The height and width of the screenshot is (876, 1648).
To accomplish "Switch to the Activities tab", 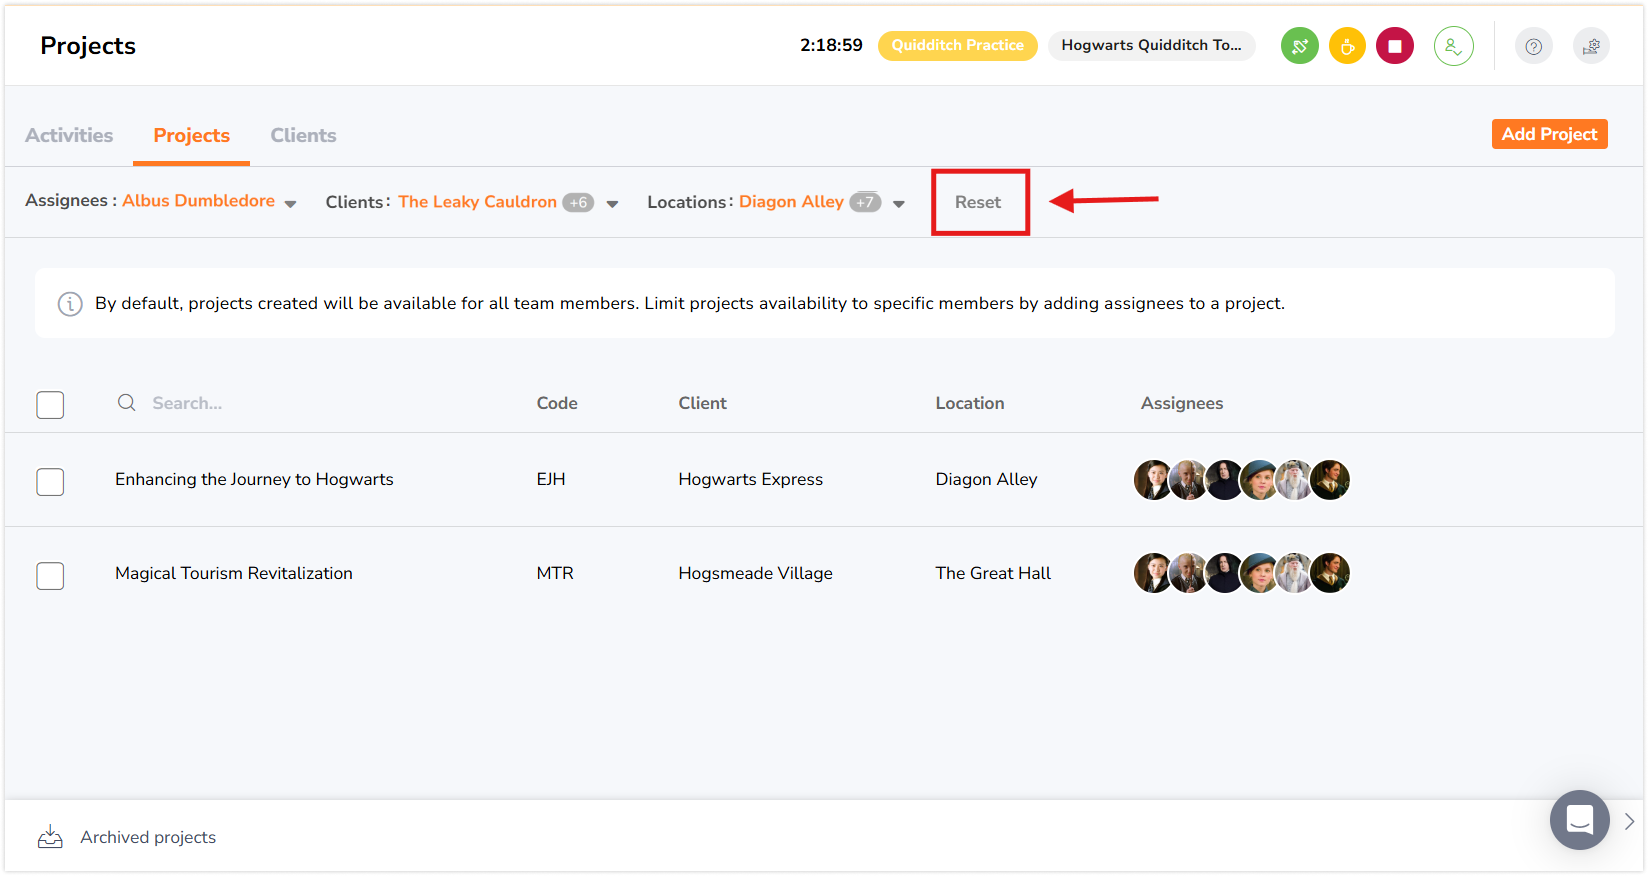I will tap(69, 135).
